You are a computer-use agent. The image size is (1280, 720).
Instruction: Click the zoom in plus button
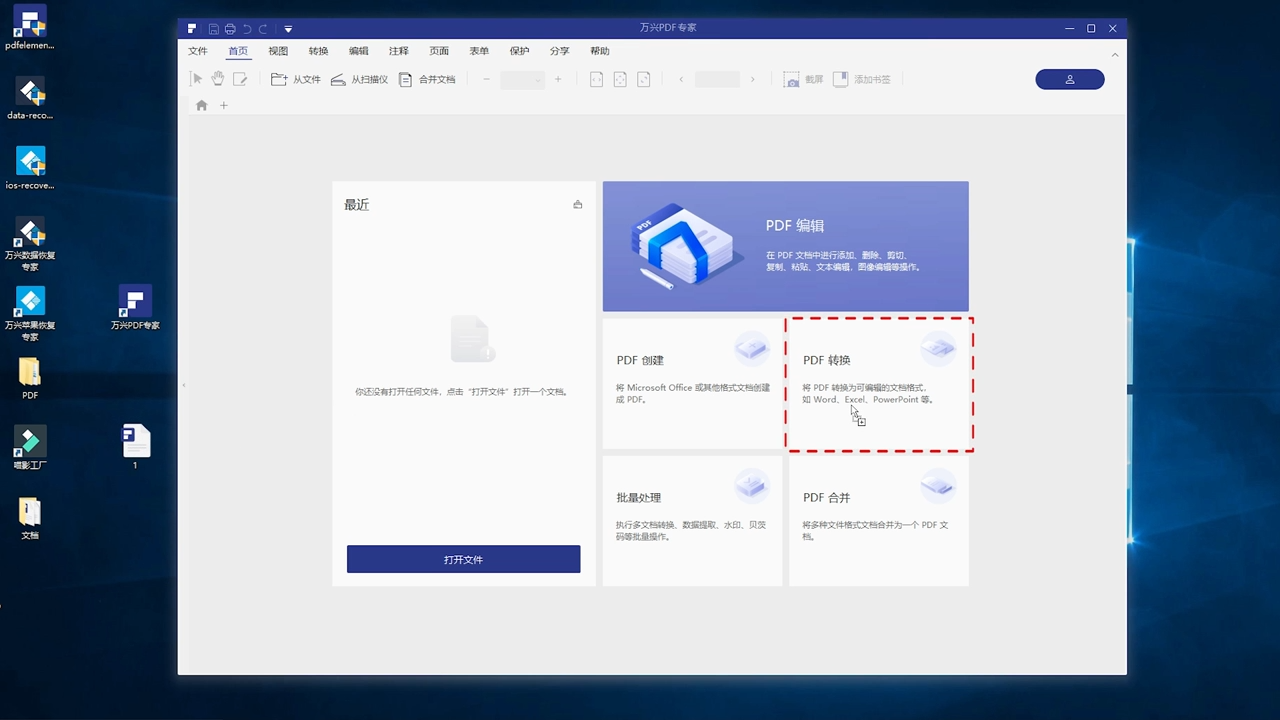[558, 79]
